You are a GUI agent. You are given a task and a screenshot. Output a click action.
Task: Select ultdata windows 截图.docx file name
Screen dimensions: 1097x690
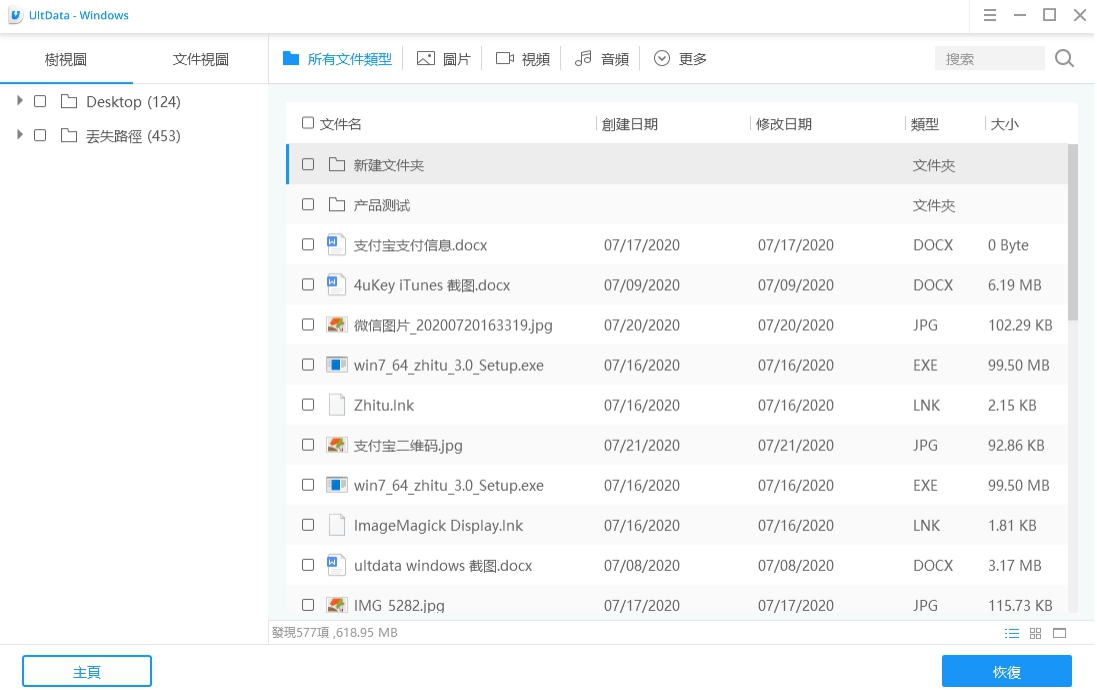443,565
